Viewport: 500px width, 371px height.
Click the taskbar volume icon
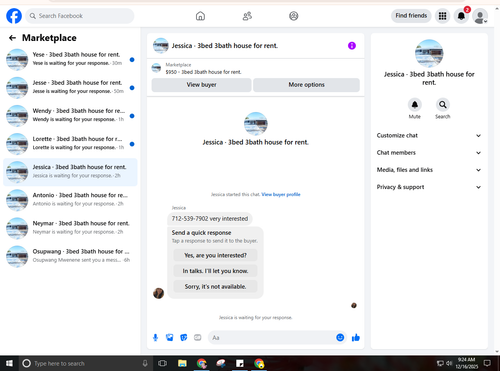(449, 363)
